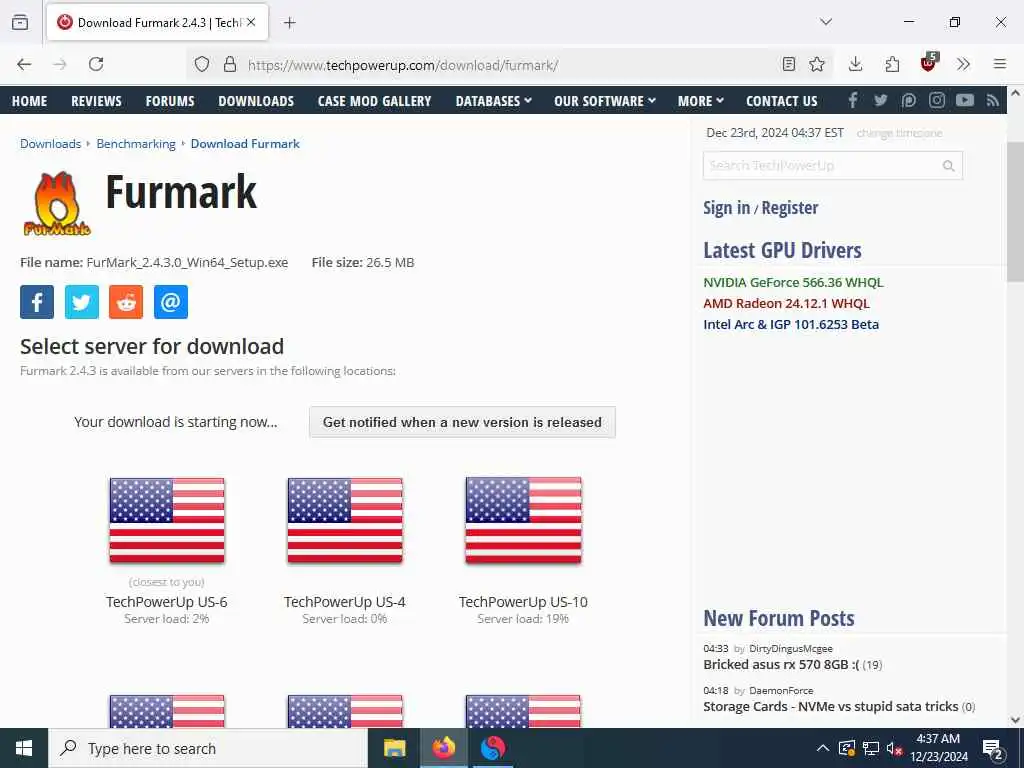
Task: Click the Furmark flame logo
Action: 57,204
